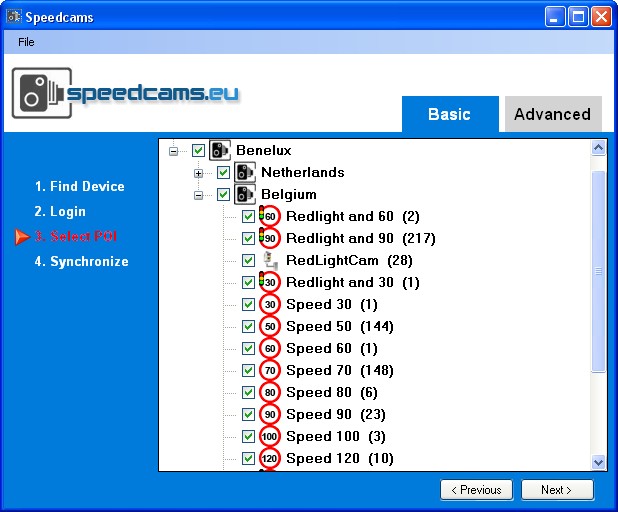Toggle the Speed 120 checkbox
Screen dimensions: 618x512
tap(248, 458)
